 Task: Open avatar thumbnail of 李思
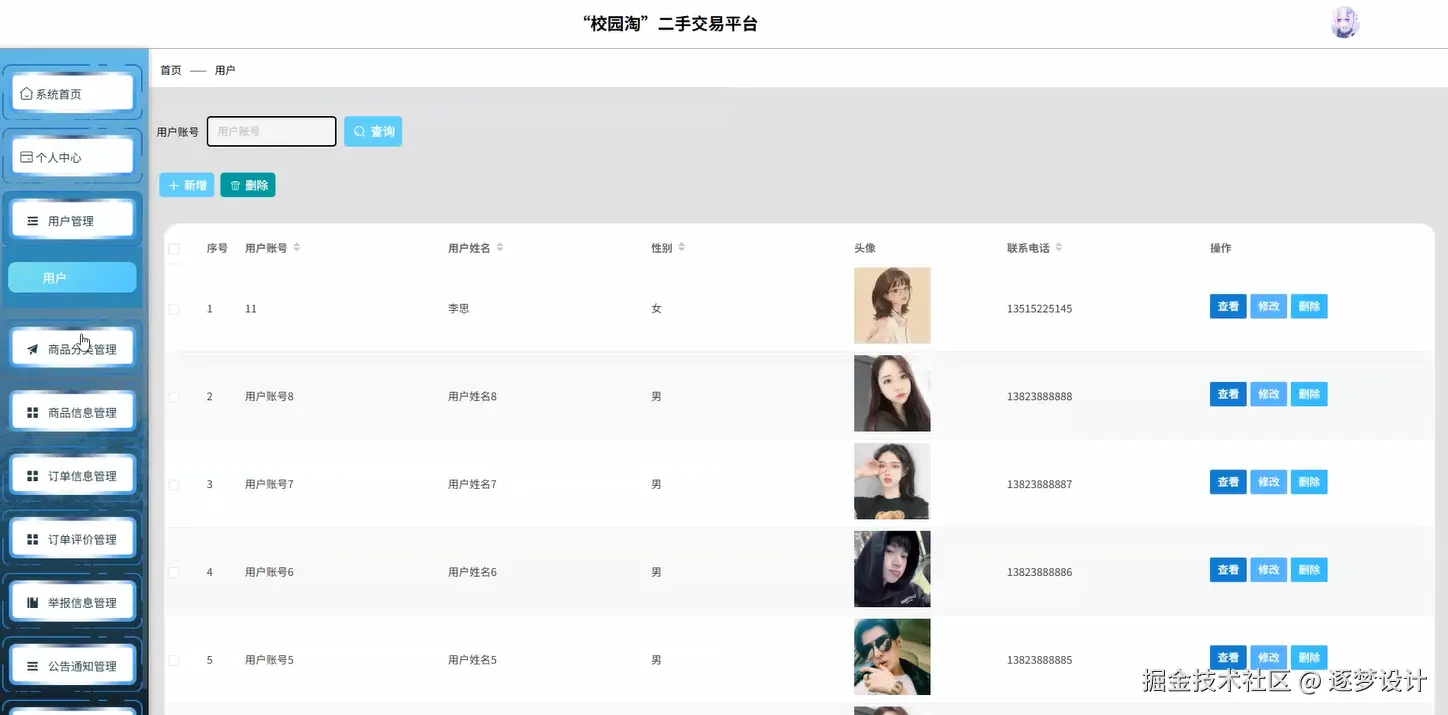coord(892,305)
